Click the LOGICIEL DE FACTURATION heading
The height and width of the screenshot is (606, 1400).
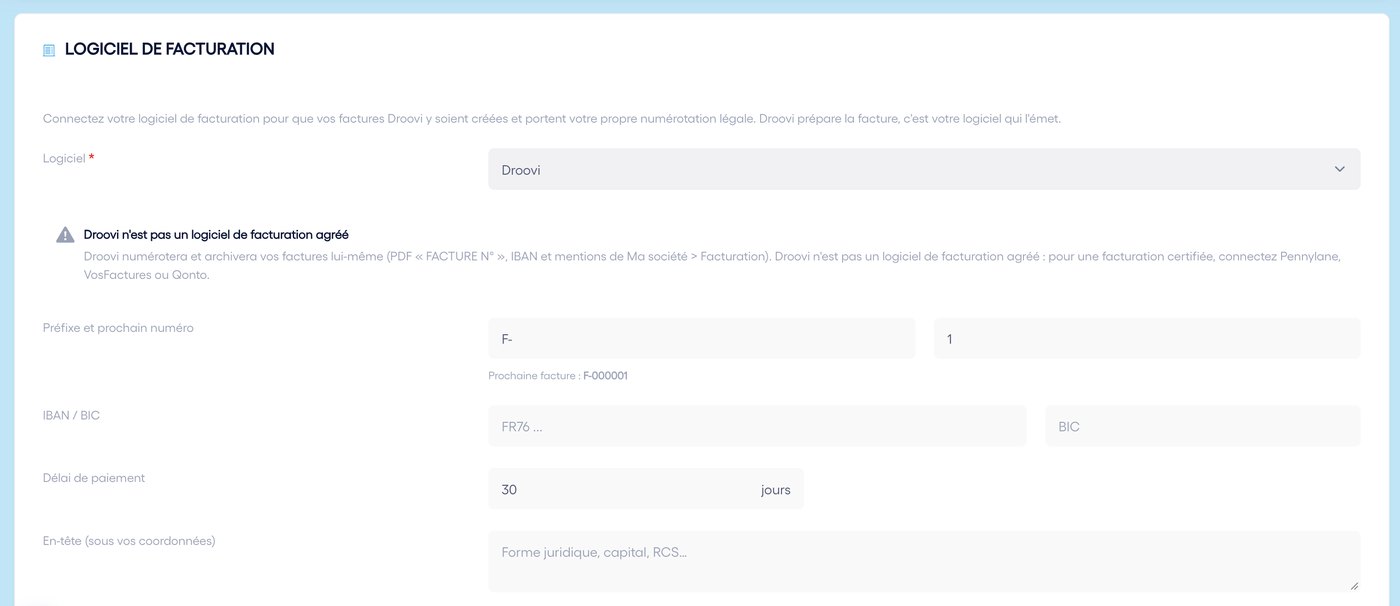(x=169, y=49)
